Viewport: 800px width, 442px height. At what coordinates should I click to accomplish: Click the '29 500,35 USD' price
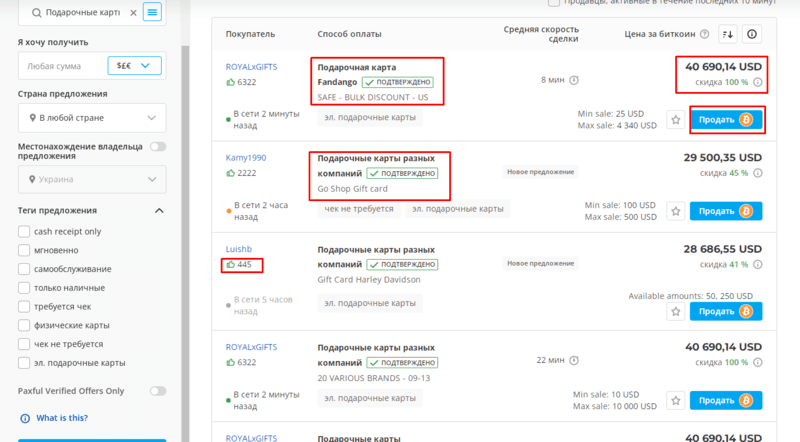pyautogui.click(x=722, y=158)
